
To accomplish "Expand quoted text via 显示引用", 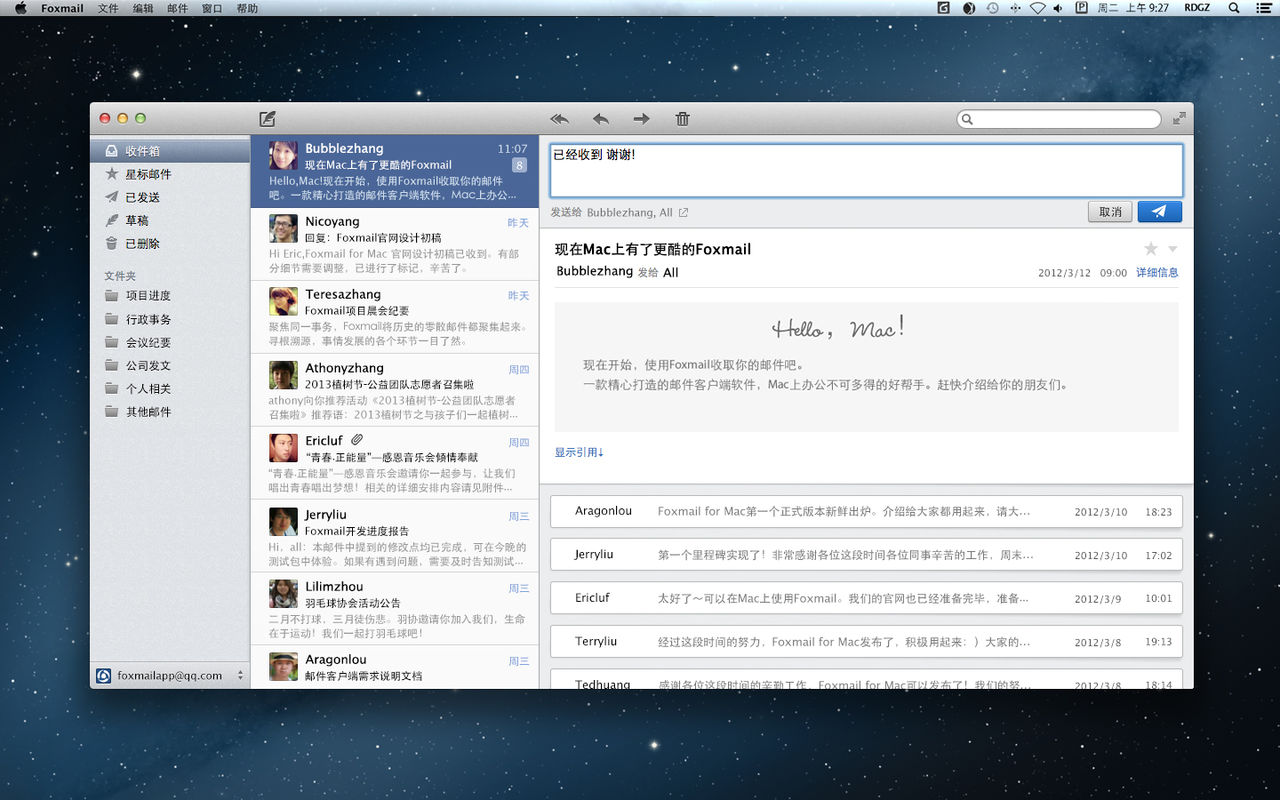I will tap(580, 452).
